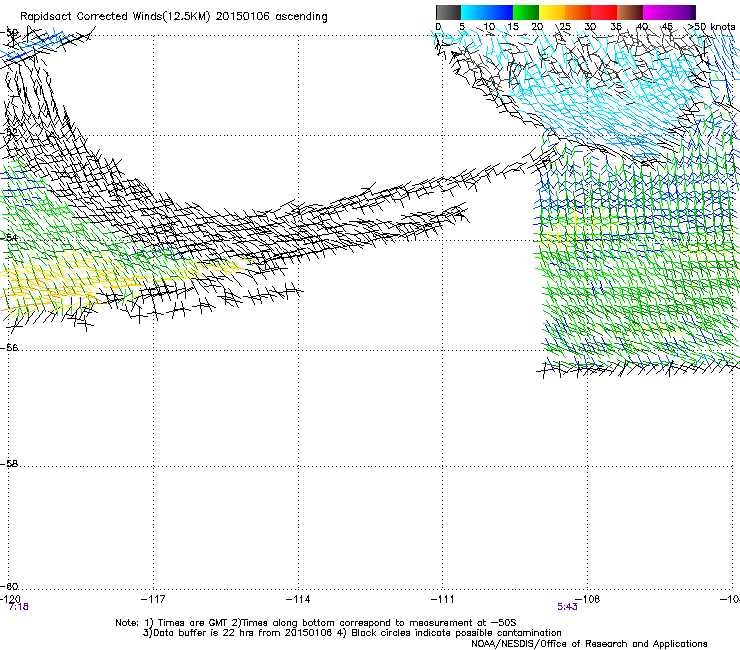Click the '>50 knots' legend label
The width and height of the screenshot is (740, 650).
712,27
